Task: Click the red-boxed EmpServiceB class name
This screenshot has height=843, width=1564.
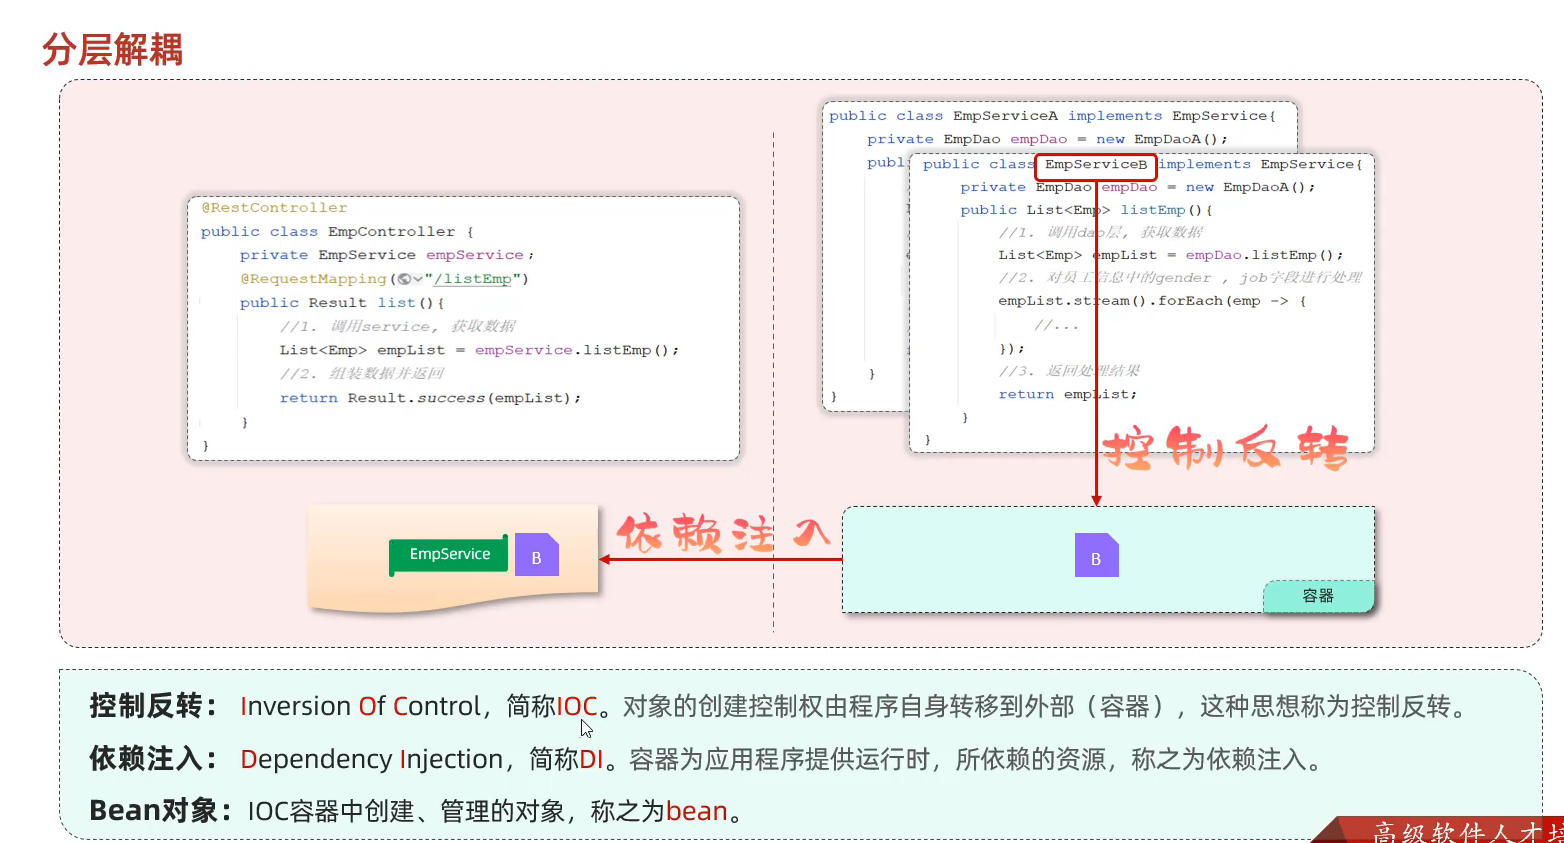Action: click(x=1095, y=165)
